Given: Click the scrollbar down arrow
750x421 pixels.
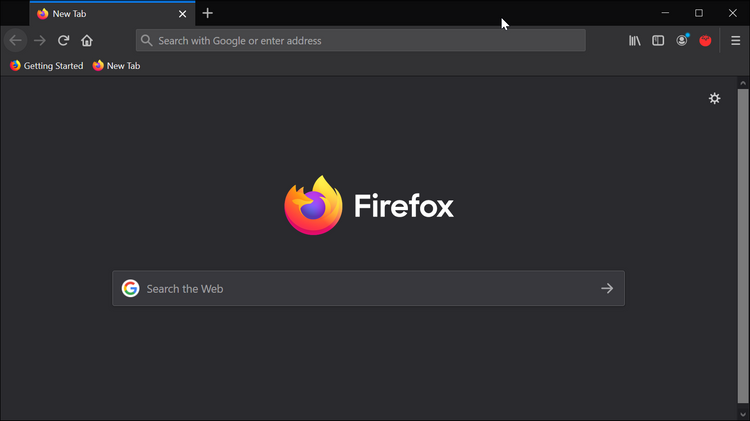Looking at the screenshot, I should point(743,414).
